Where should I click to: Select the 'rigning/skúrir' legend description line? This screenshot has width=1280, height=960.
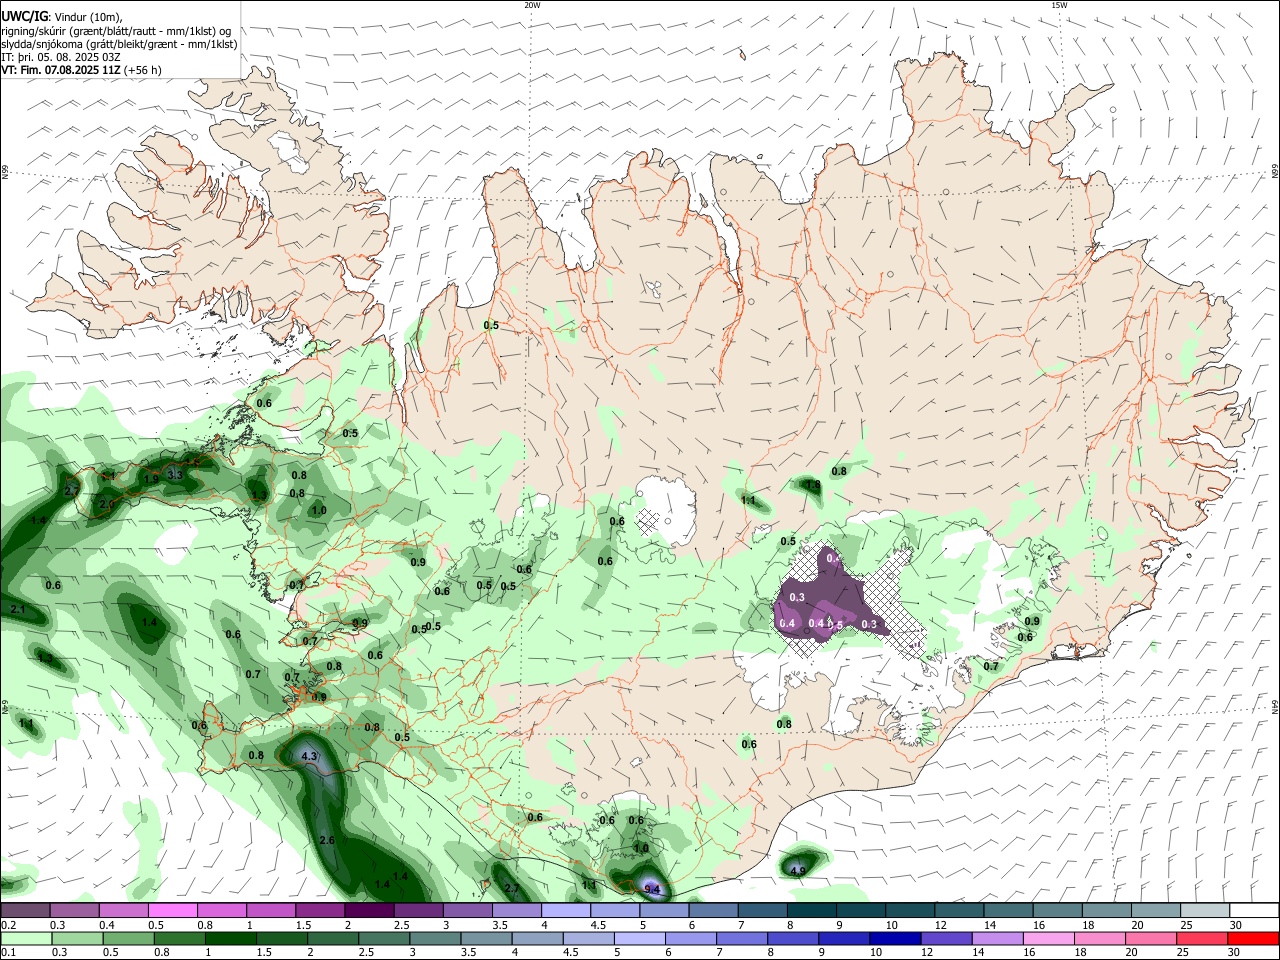pos(118,31)
